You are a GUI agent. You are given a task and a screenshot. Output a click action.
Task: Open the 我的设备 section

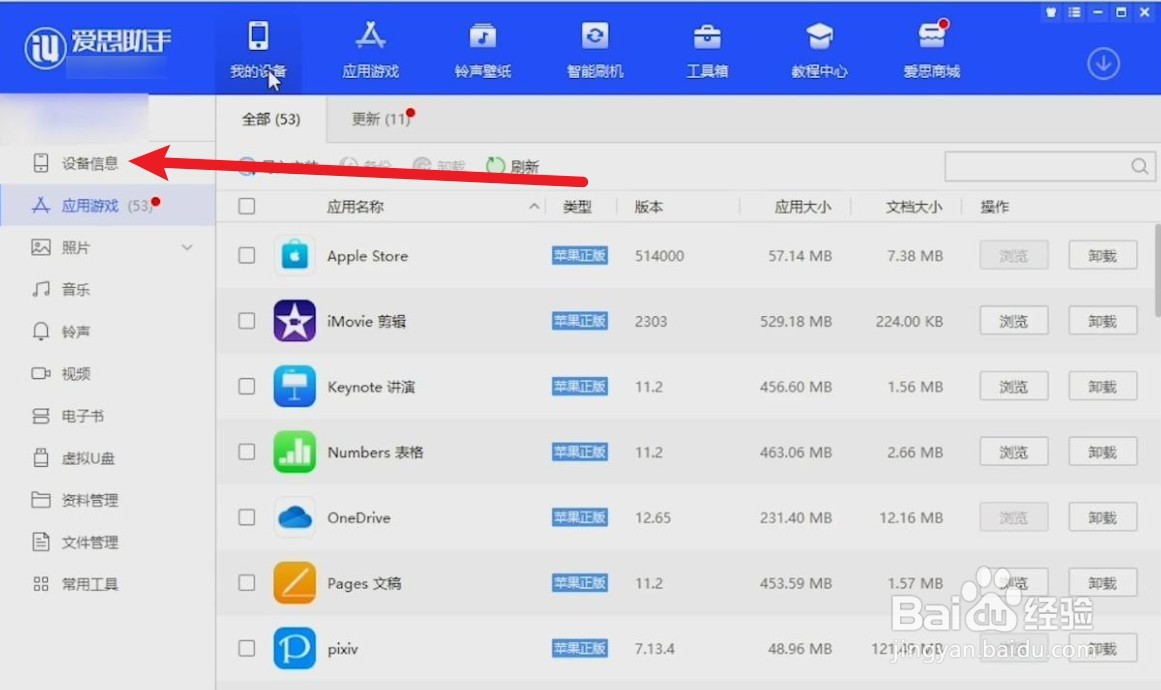(258, 49)
